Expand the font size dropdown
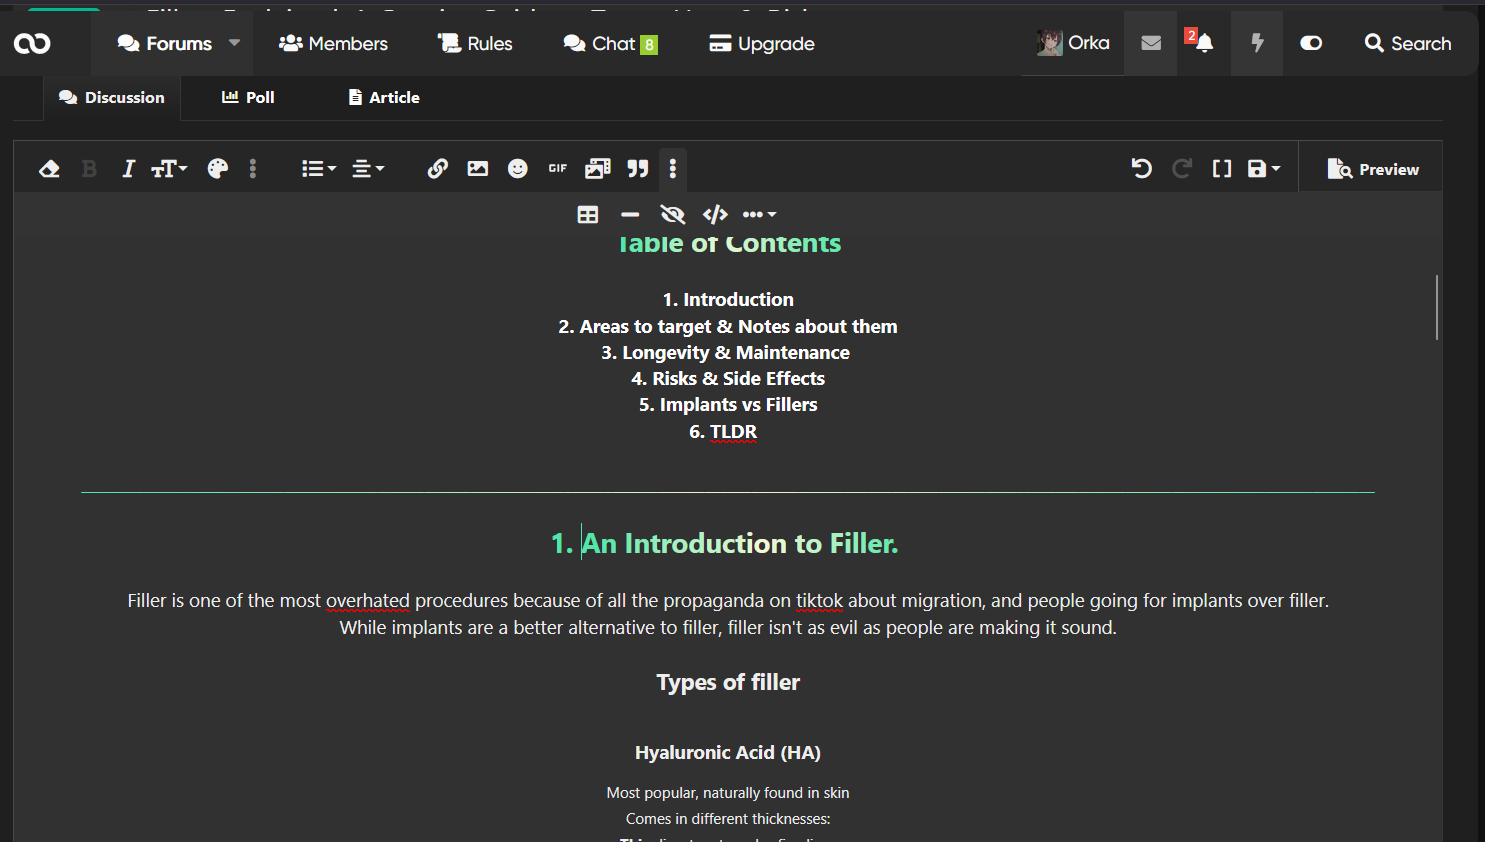Screen dimensions: 1485x842 [169, 169]
